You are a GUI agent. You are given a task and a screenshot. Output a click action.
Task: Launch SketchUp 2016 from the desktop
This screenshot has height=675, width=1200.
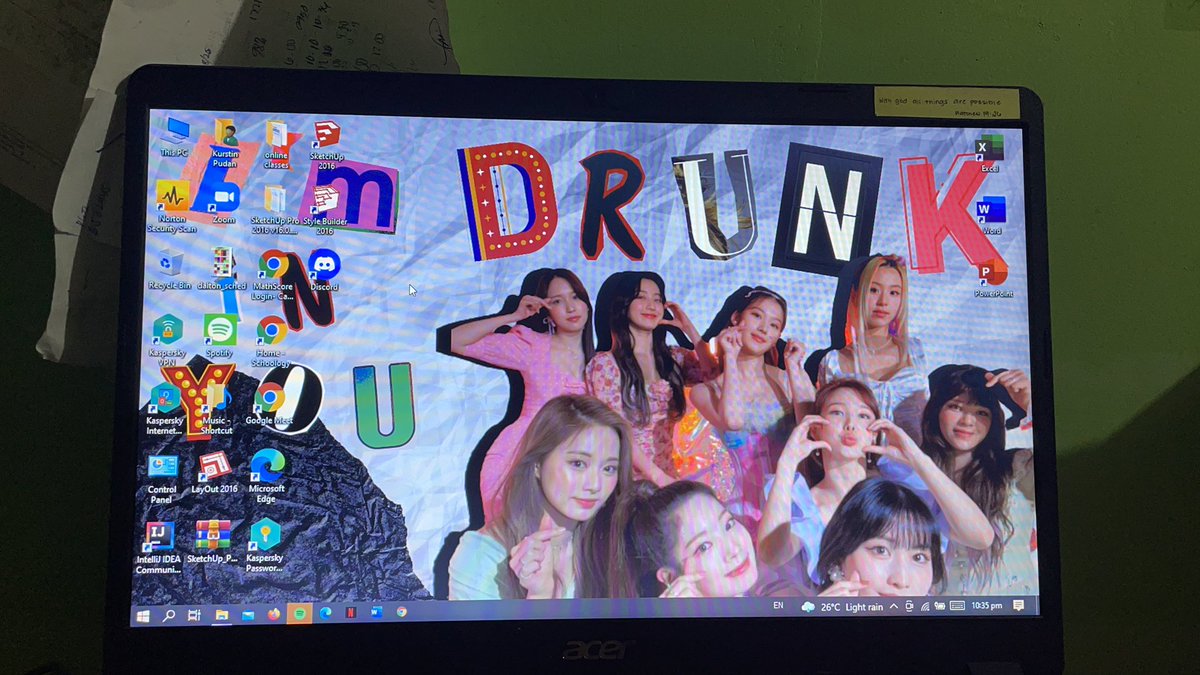point(326,145)
